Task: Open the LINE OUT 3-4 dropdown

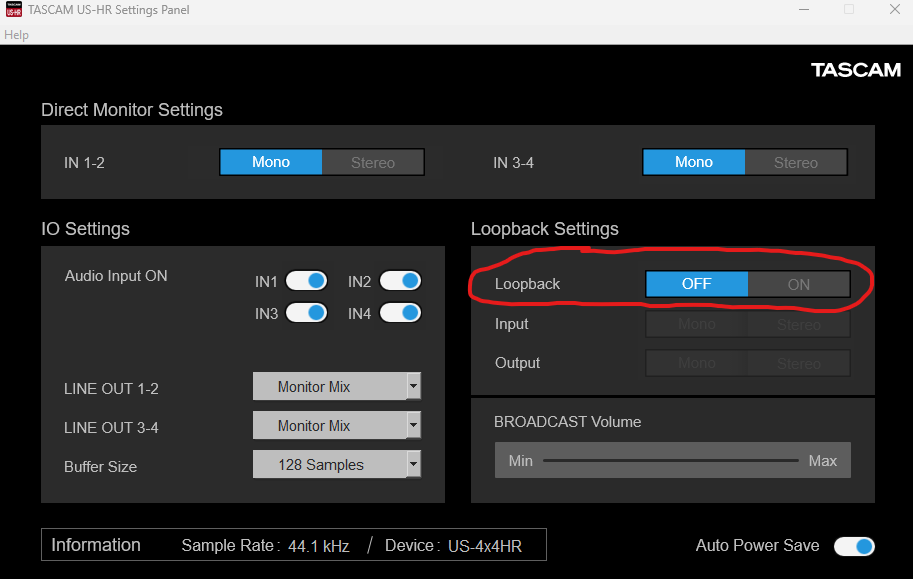Action: click(337, 425)
